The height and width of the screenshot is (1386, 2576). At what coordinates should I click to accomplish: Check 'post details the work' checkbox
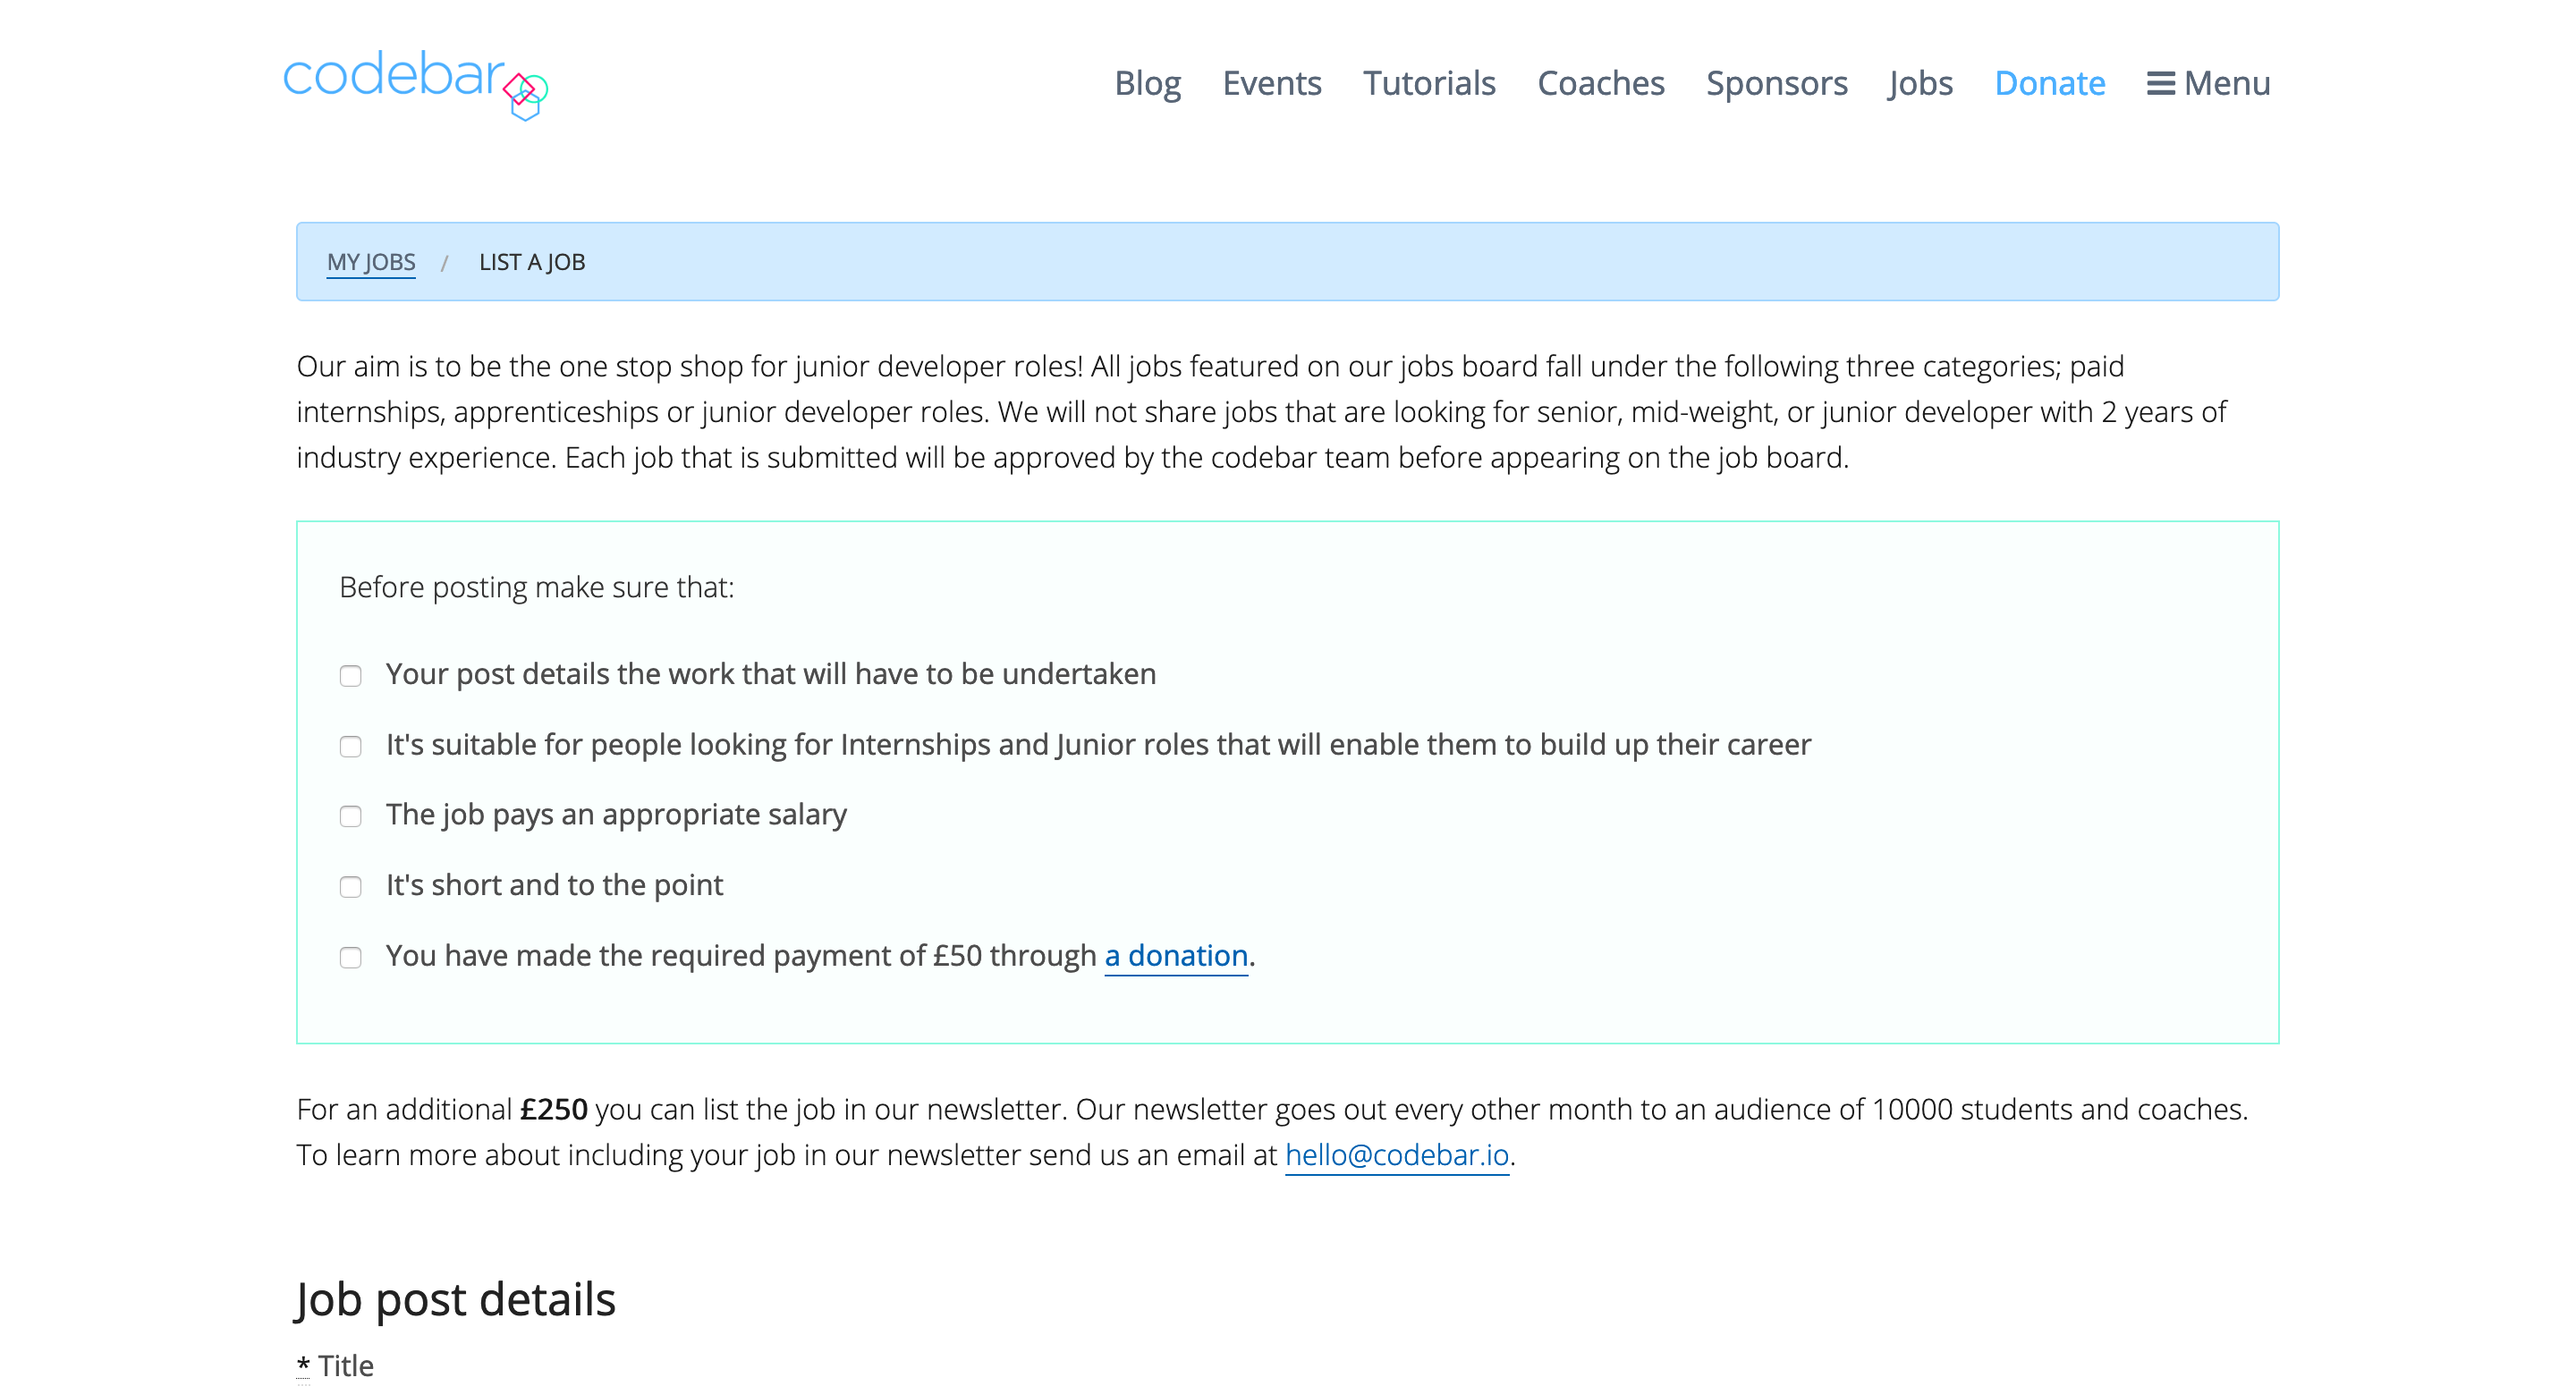click(350, 676)
